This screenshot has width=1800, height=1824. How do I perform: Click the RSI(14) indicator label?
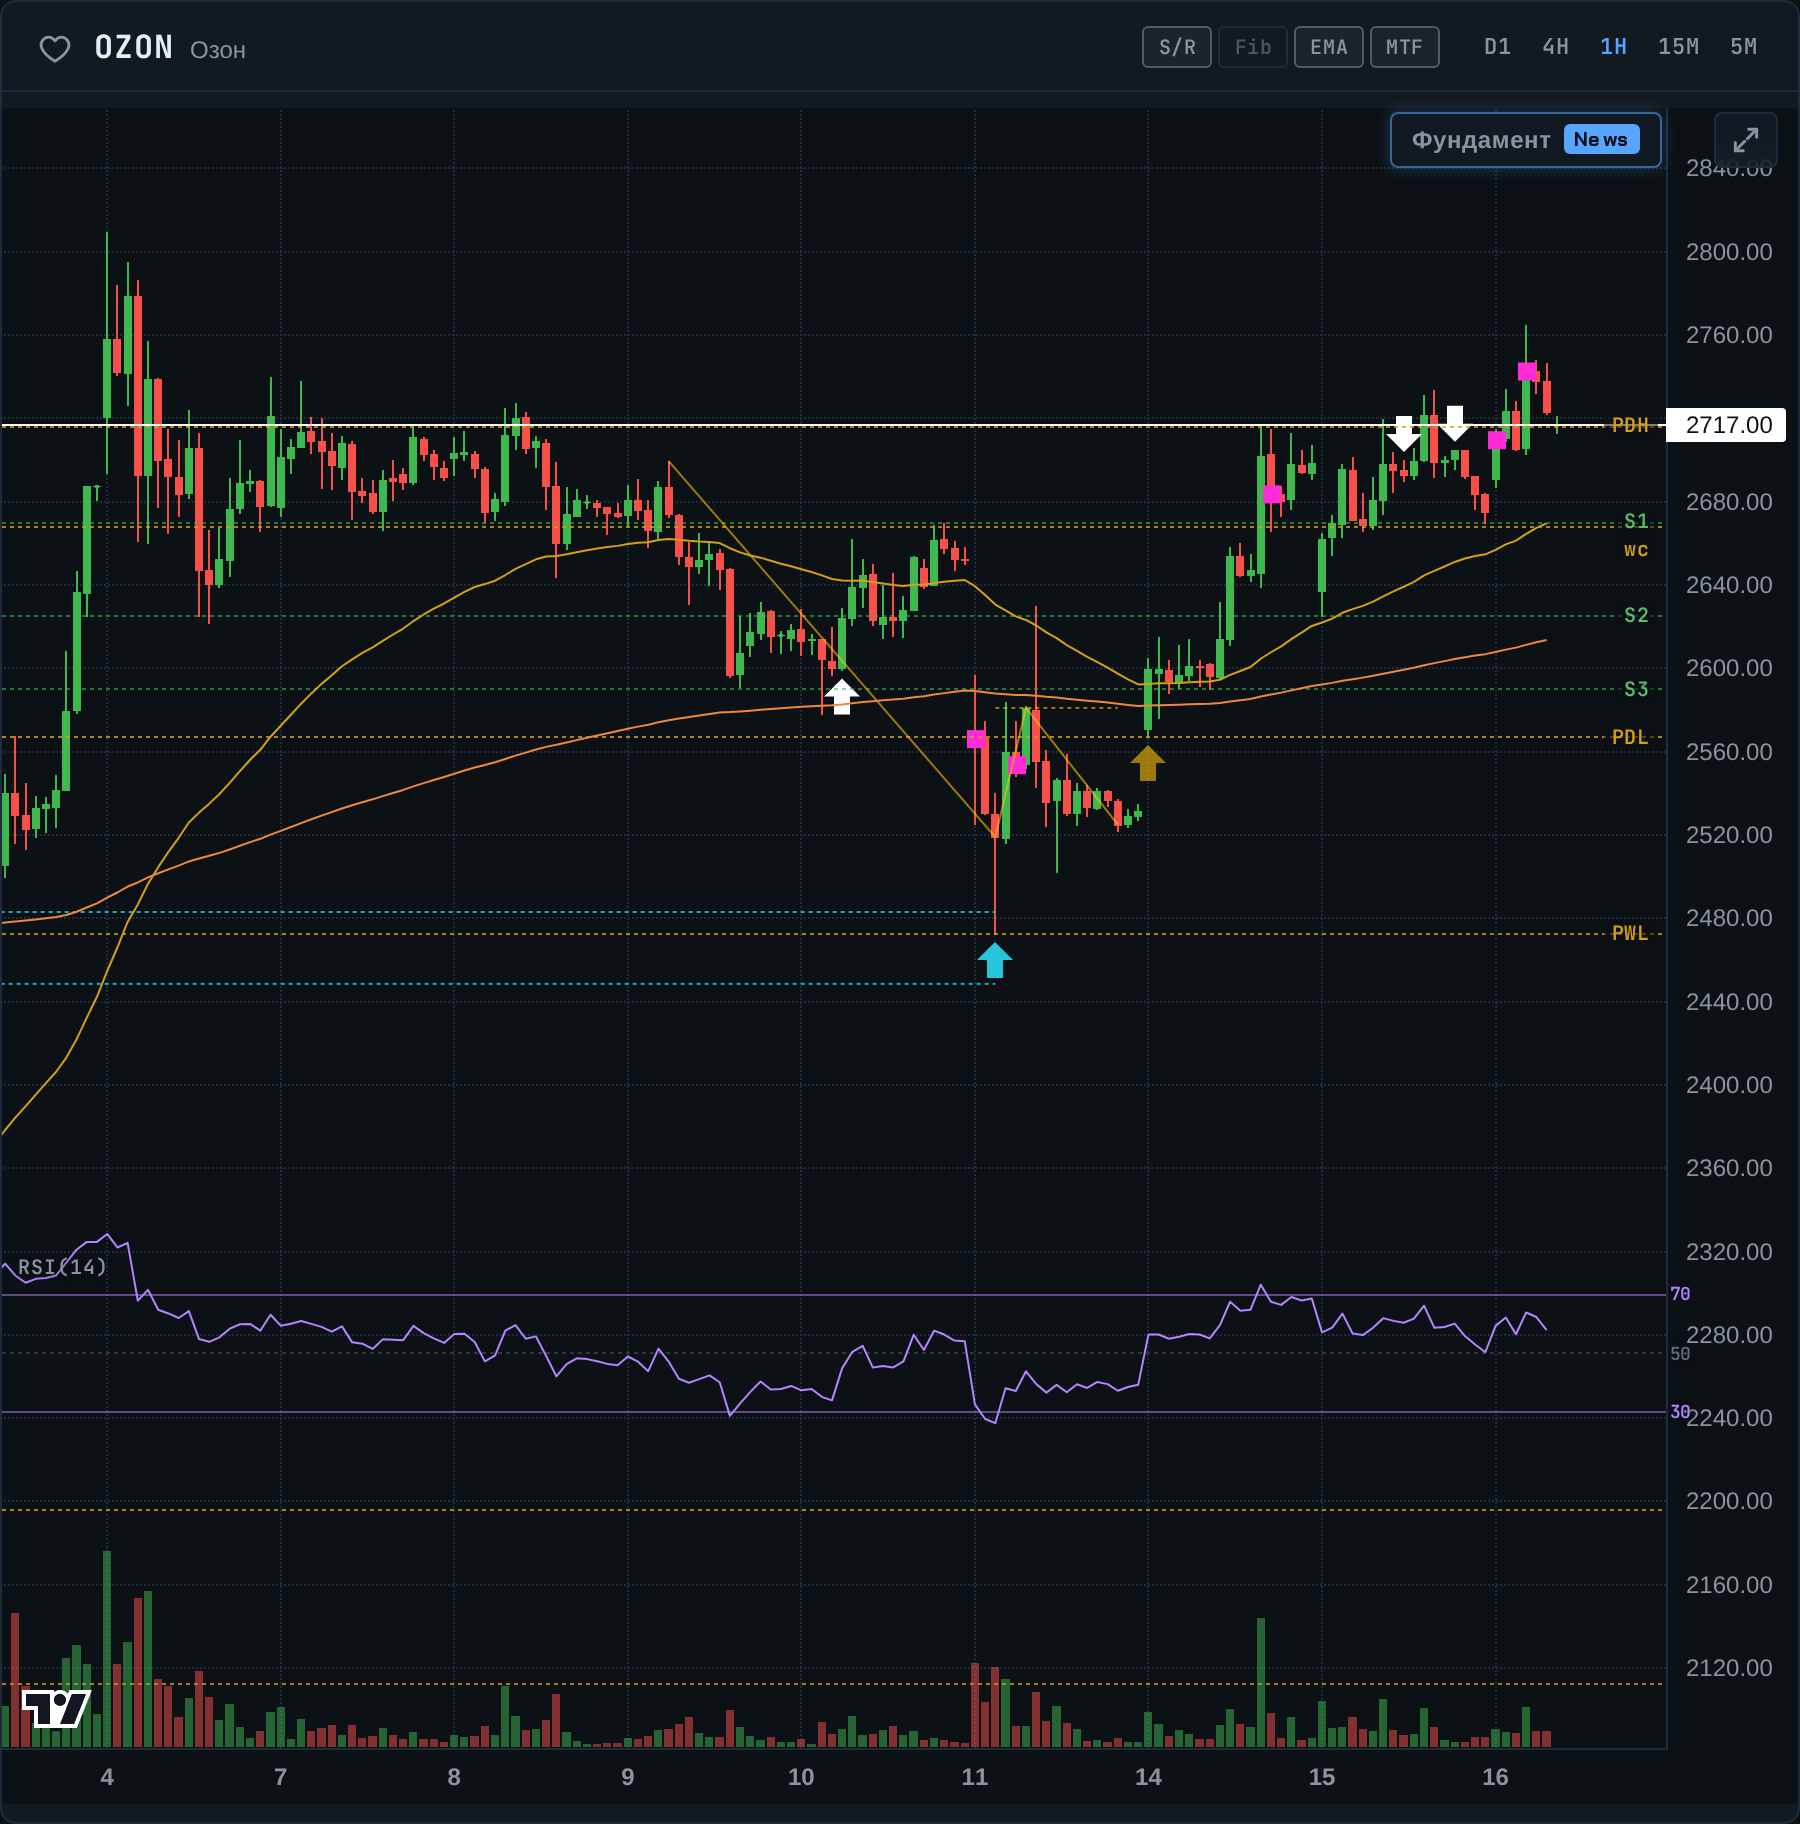[62, 1267]
